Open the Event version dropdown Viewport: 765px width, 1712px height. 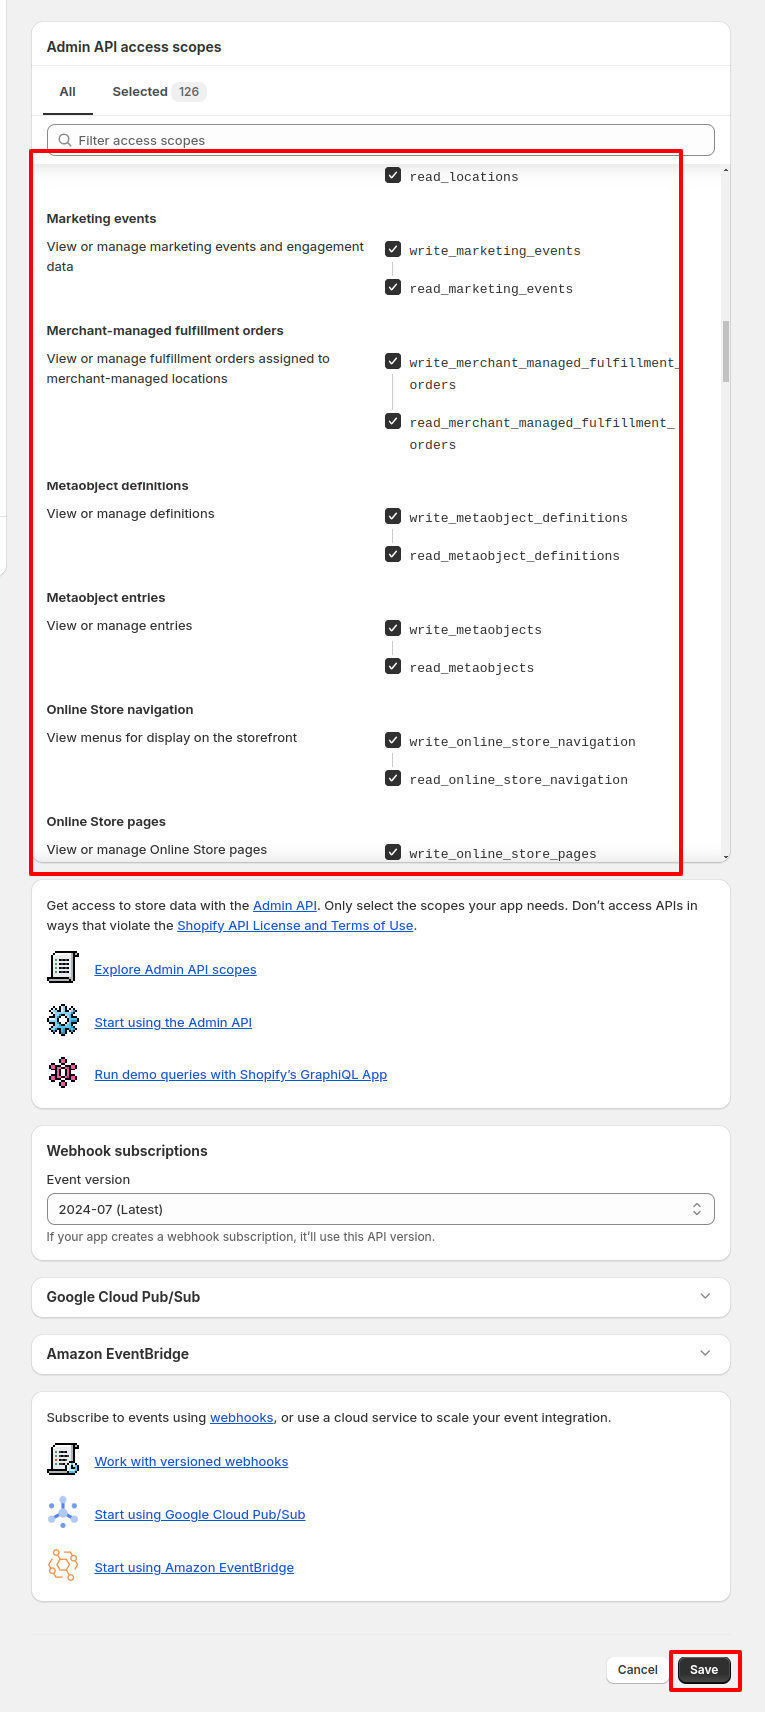point(381,1209)
